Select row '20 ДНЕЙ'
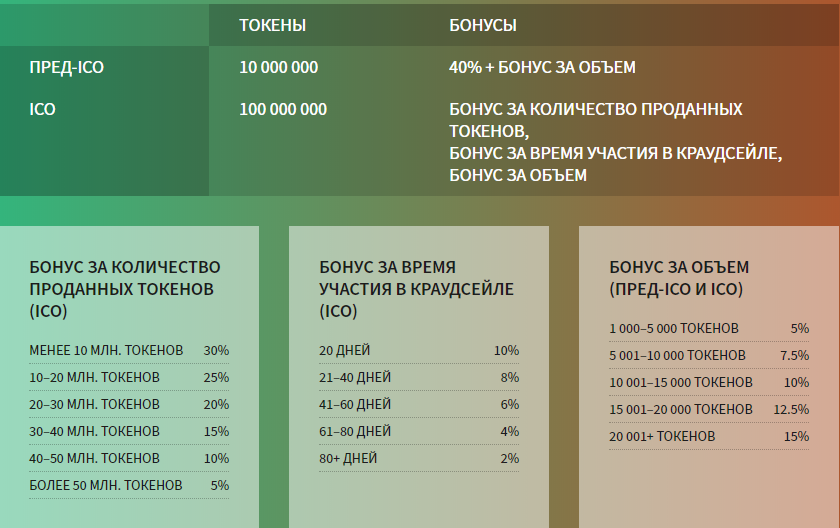Screen dimensions: 840x528 click(419, 350)
